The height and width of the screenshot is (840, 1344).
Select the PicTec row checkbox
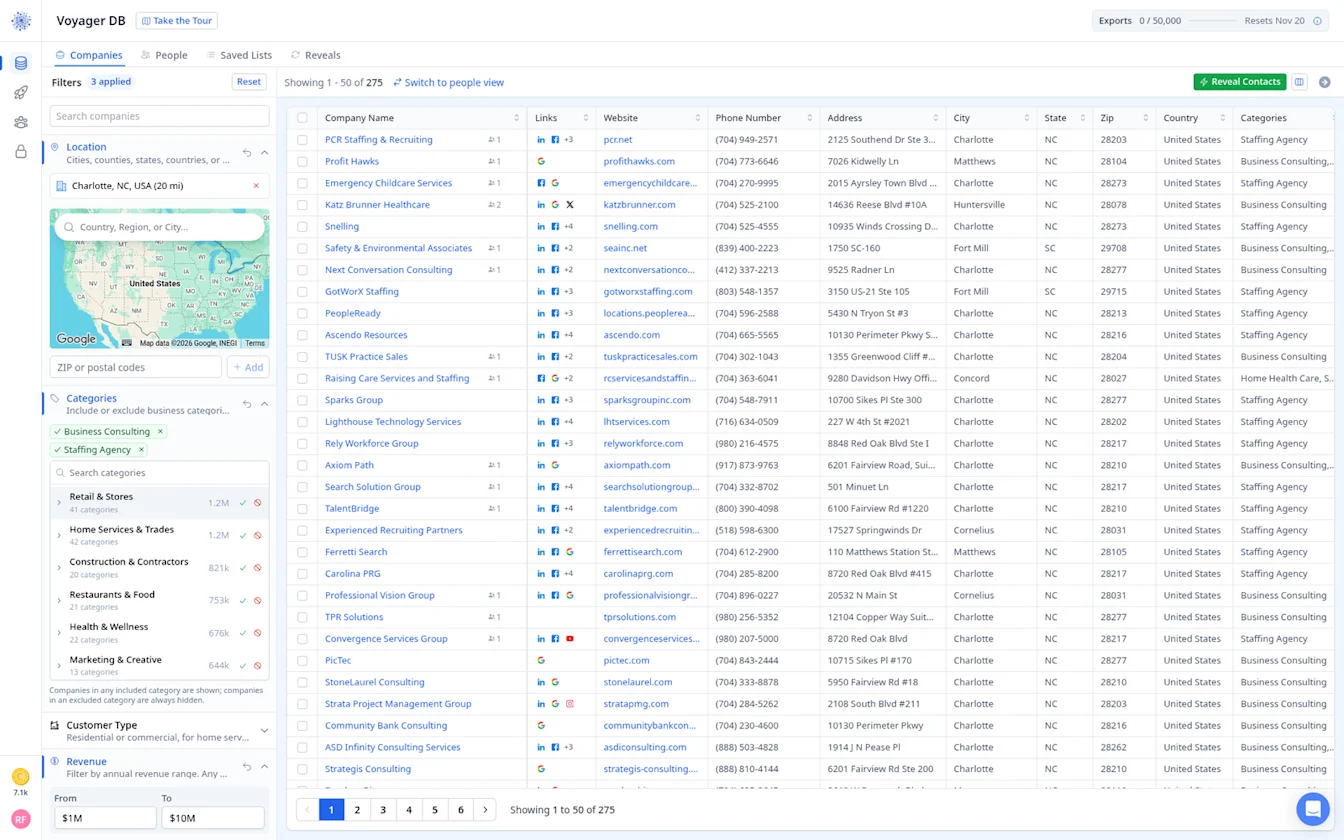click(x=302, y=661)
